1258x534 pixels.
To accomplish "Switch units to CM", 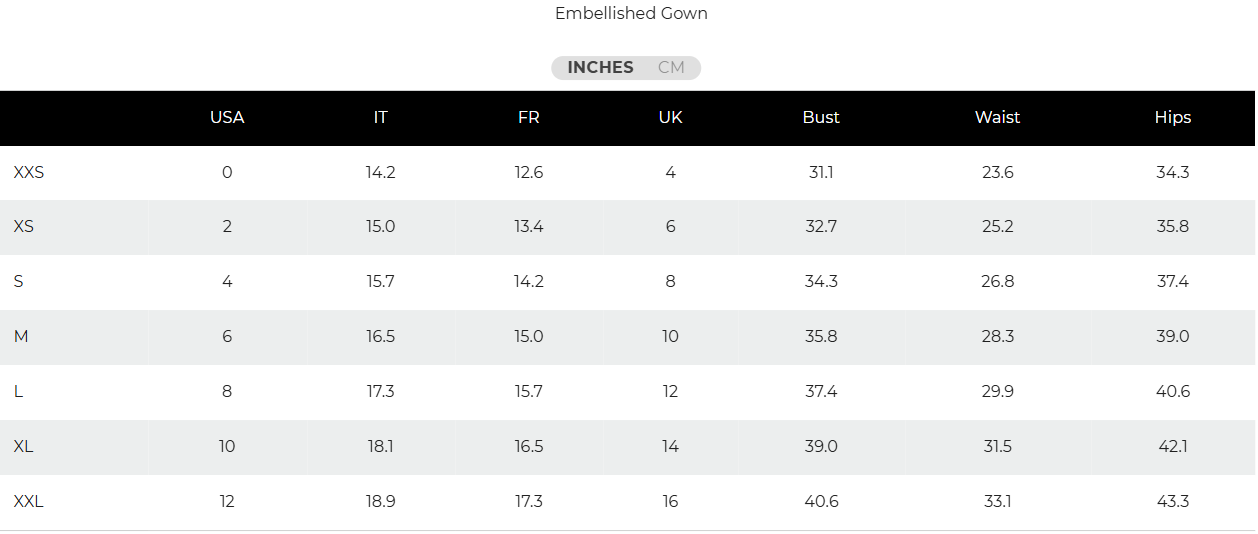I will tap(671, 68).
